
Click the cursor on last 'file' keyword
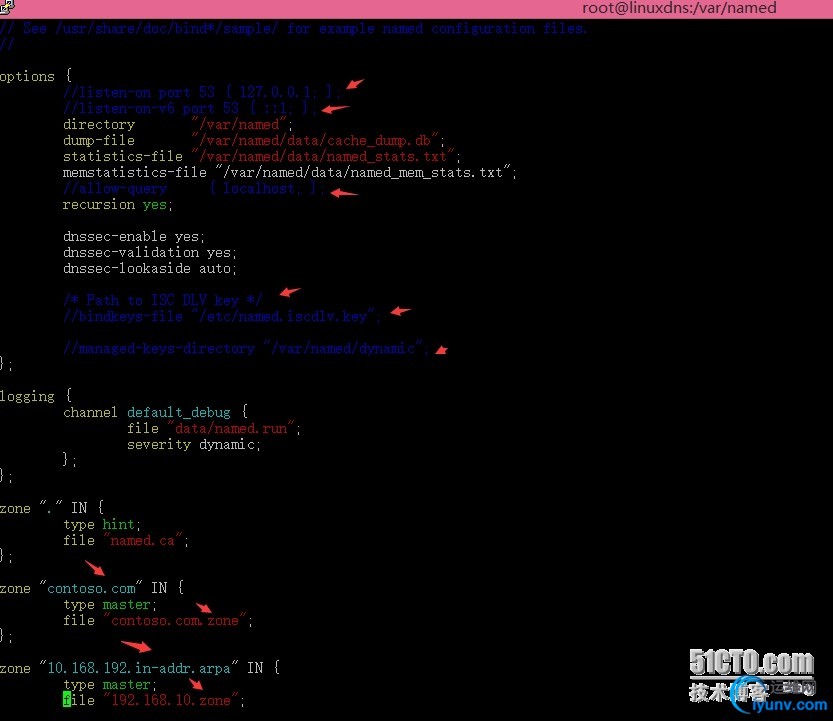[x=67, y=700]
